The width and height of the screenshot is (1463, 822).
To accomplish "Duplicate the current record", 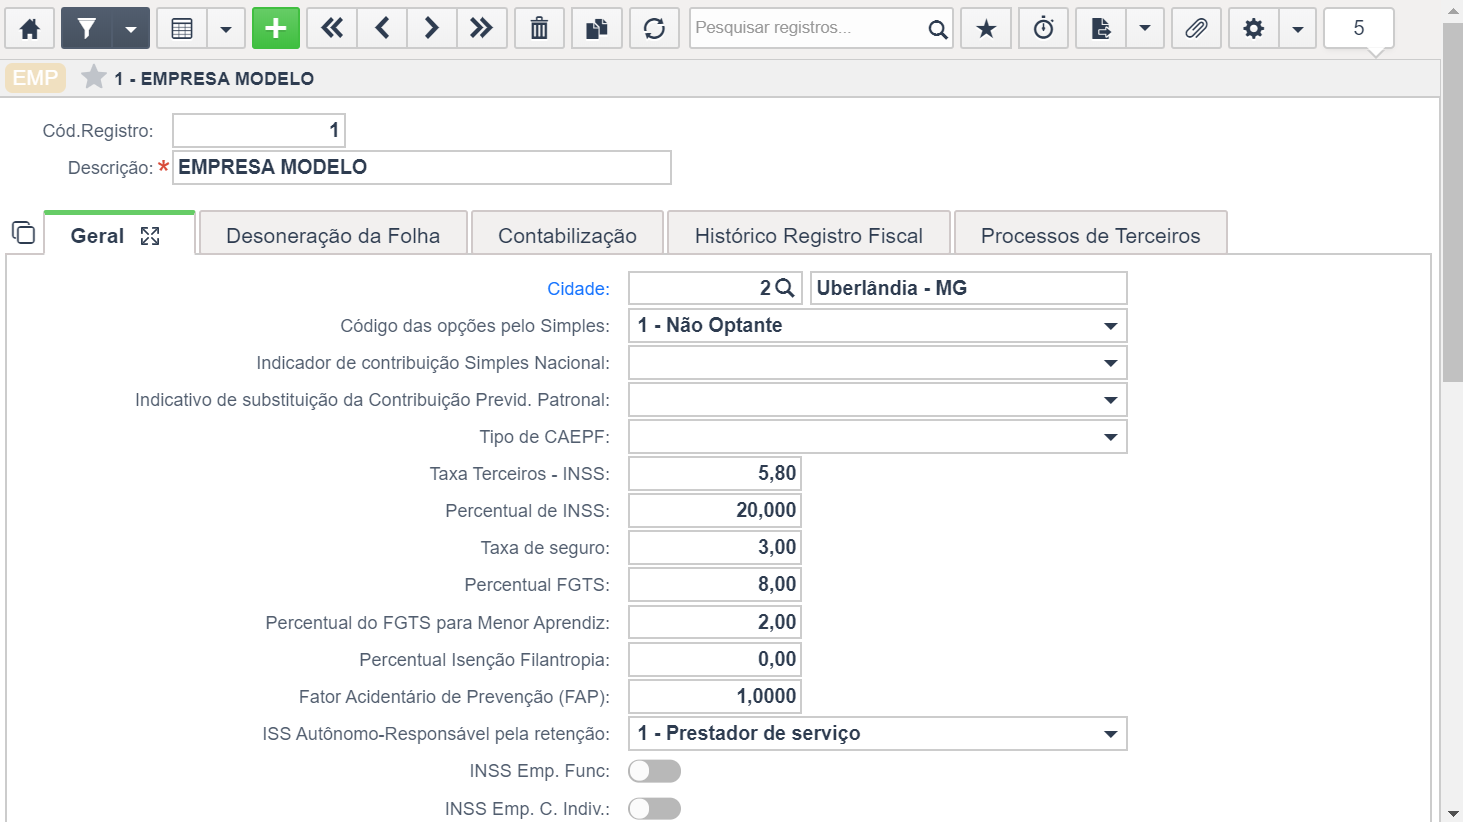I will click(x=597, y=29).
